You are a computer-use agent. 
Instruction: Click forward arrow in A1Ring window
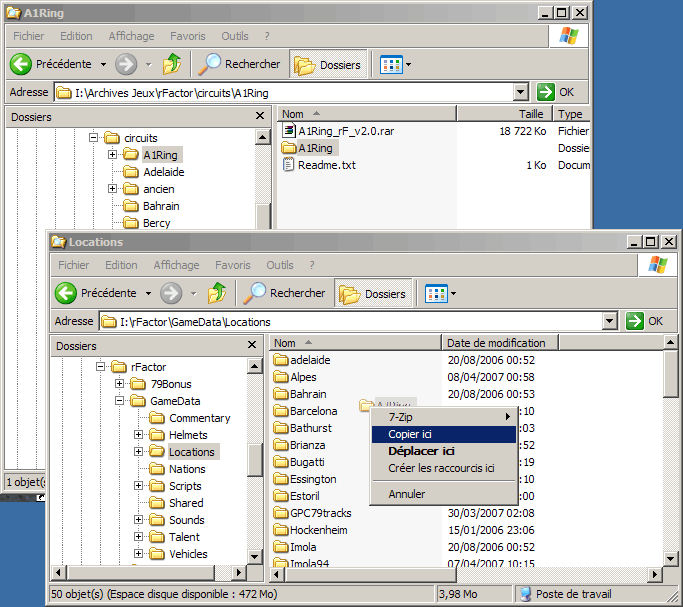pos(126,64)
